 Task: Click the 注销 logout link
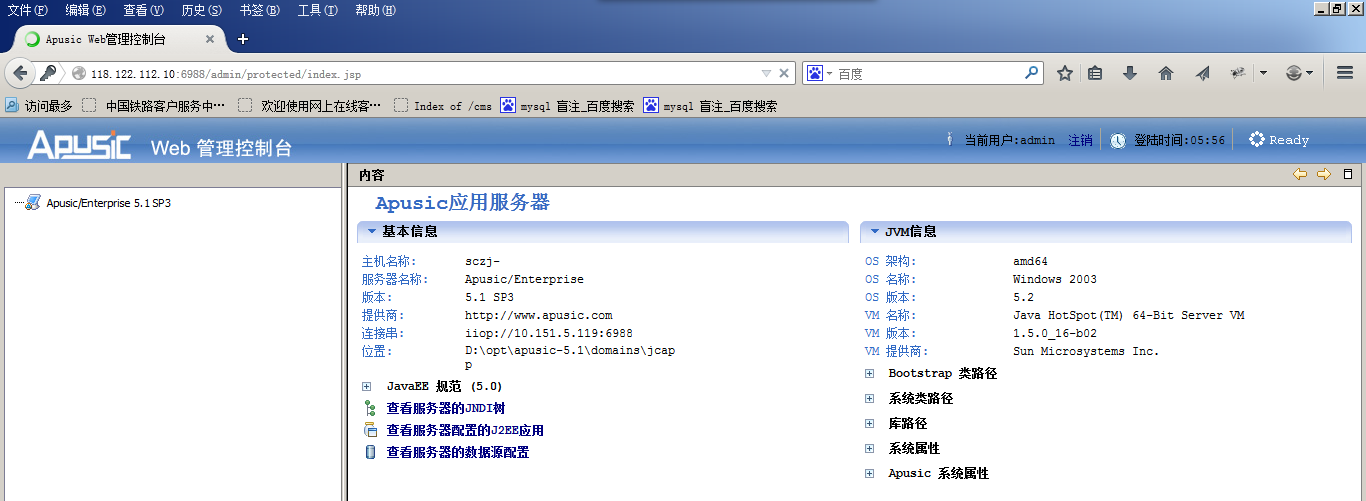click(x=1080, y=140)
